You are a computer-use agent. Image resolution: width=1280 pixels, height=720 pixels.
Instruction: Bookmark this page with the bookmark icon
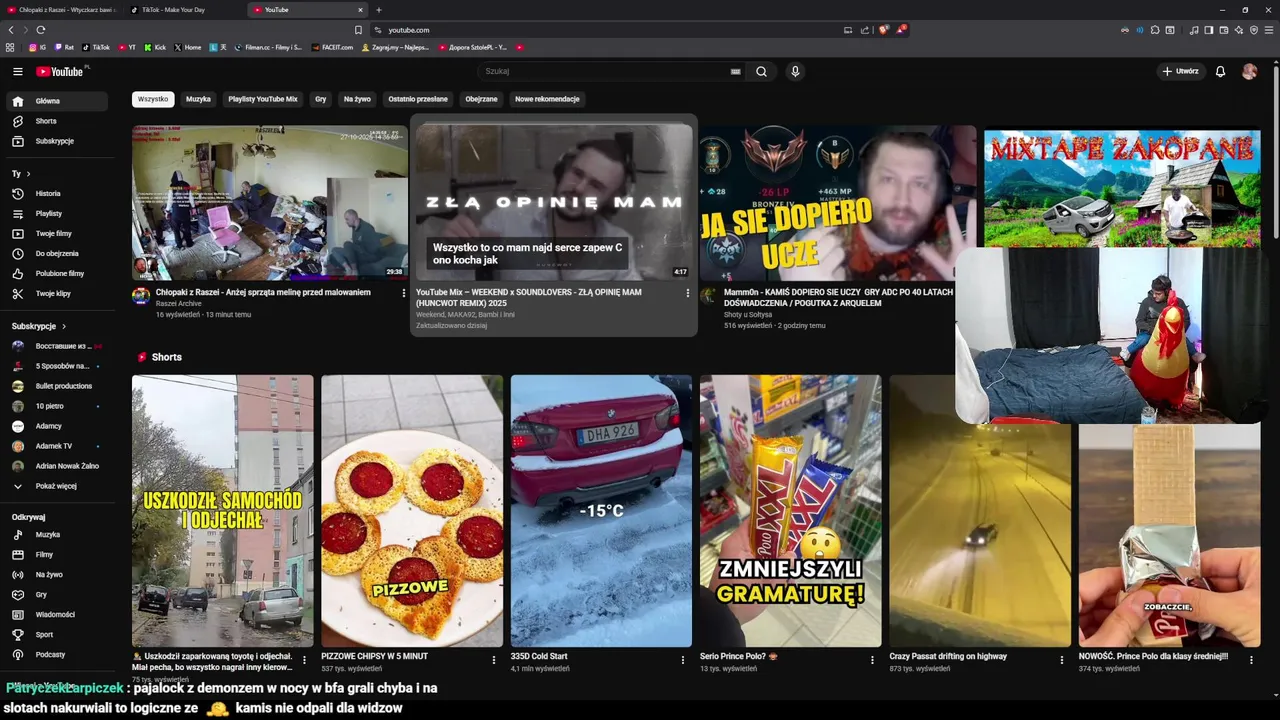(x=358, y=30)
